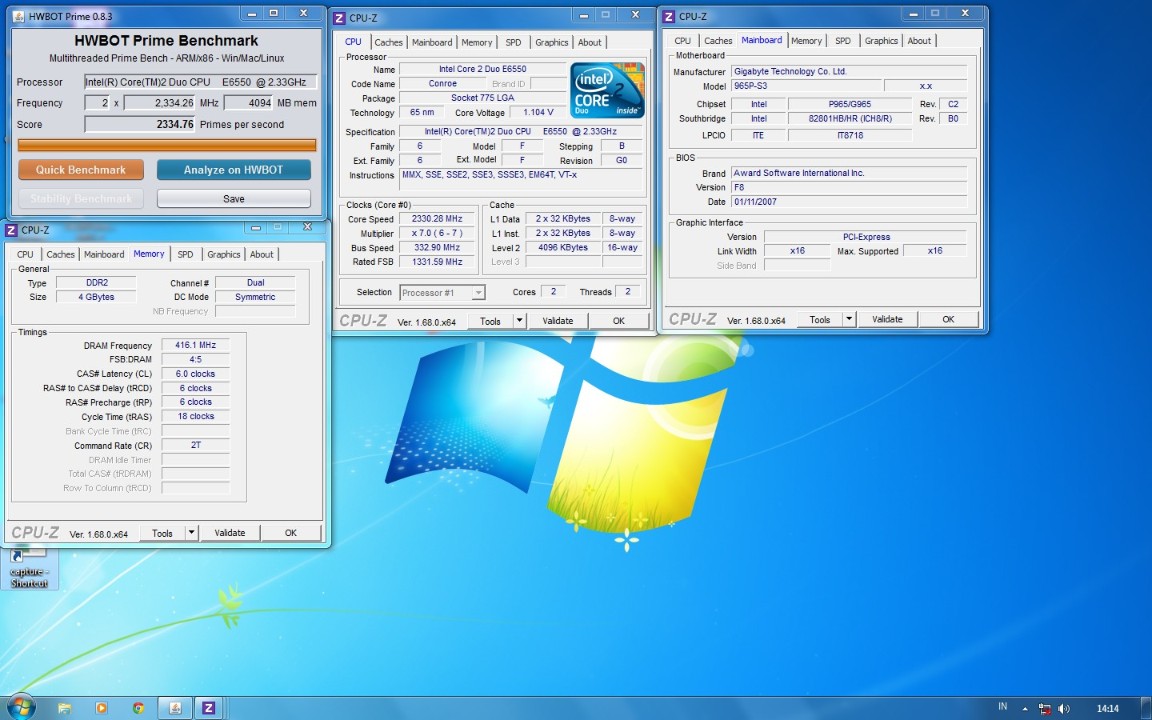The image size is (1152, 720).
Task: Switch to the CPU-Z taskbar item
Action: 209,708
